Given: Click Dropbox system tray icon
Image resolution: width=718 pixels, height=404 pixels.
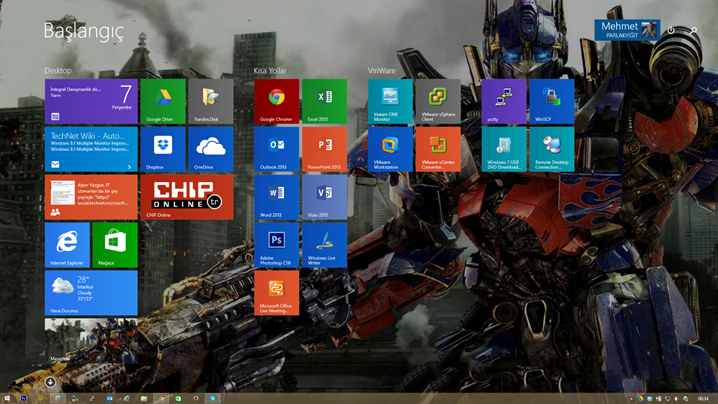Looking at the screenshot, I should tap(650, 399).
